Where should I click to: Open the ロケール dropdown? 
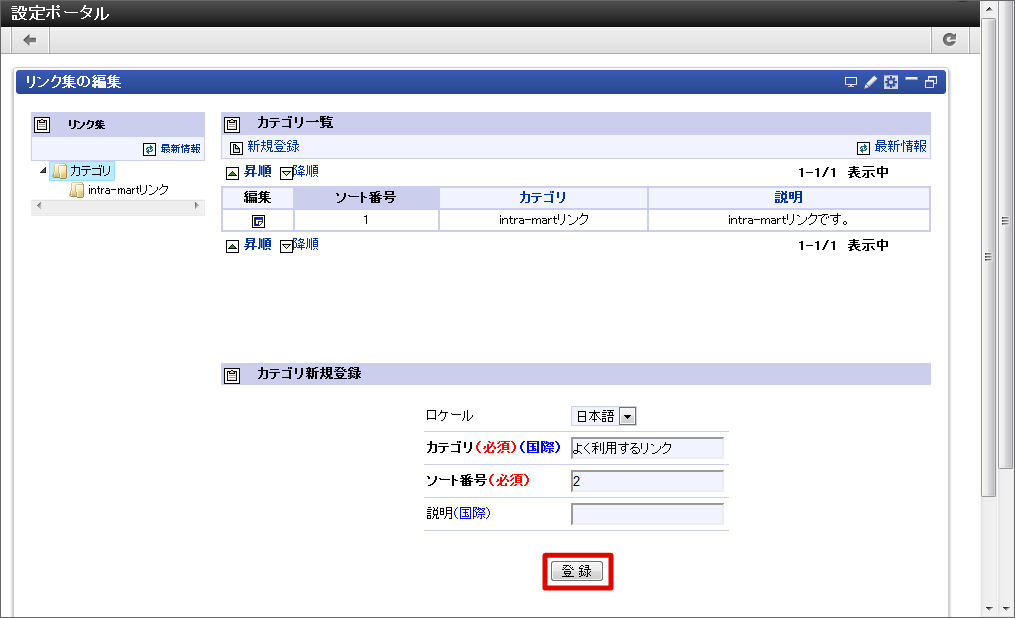(603, 416)
